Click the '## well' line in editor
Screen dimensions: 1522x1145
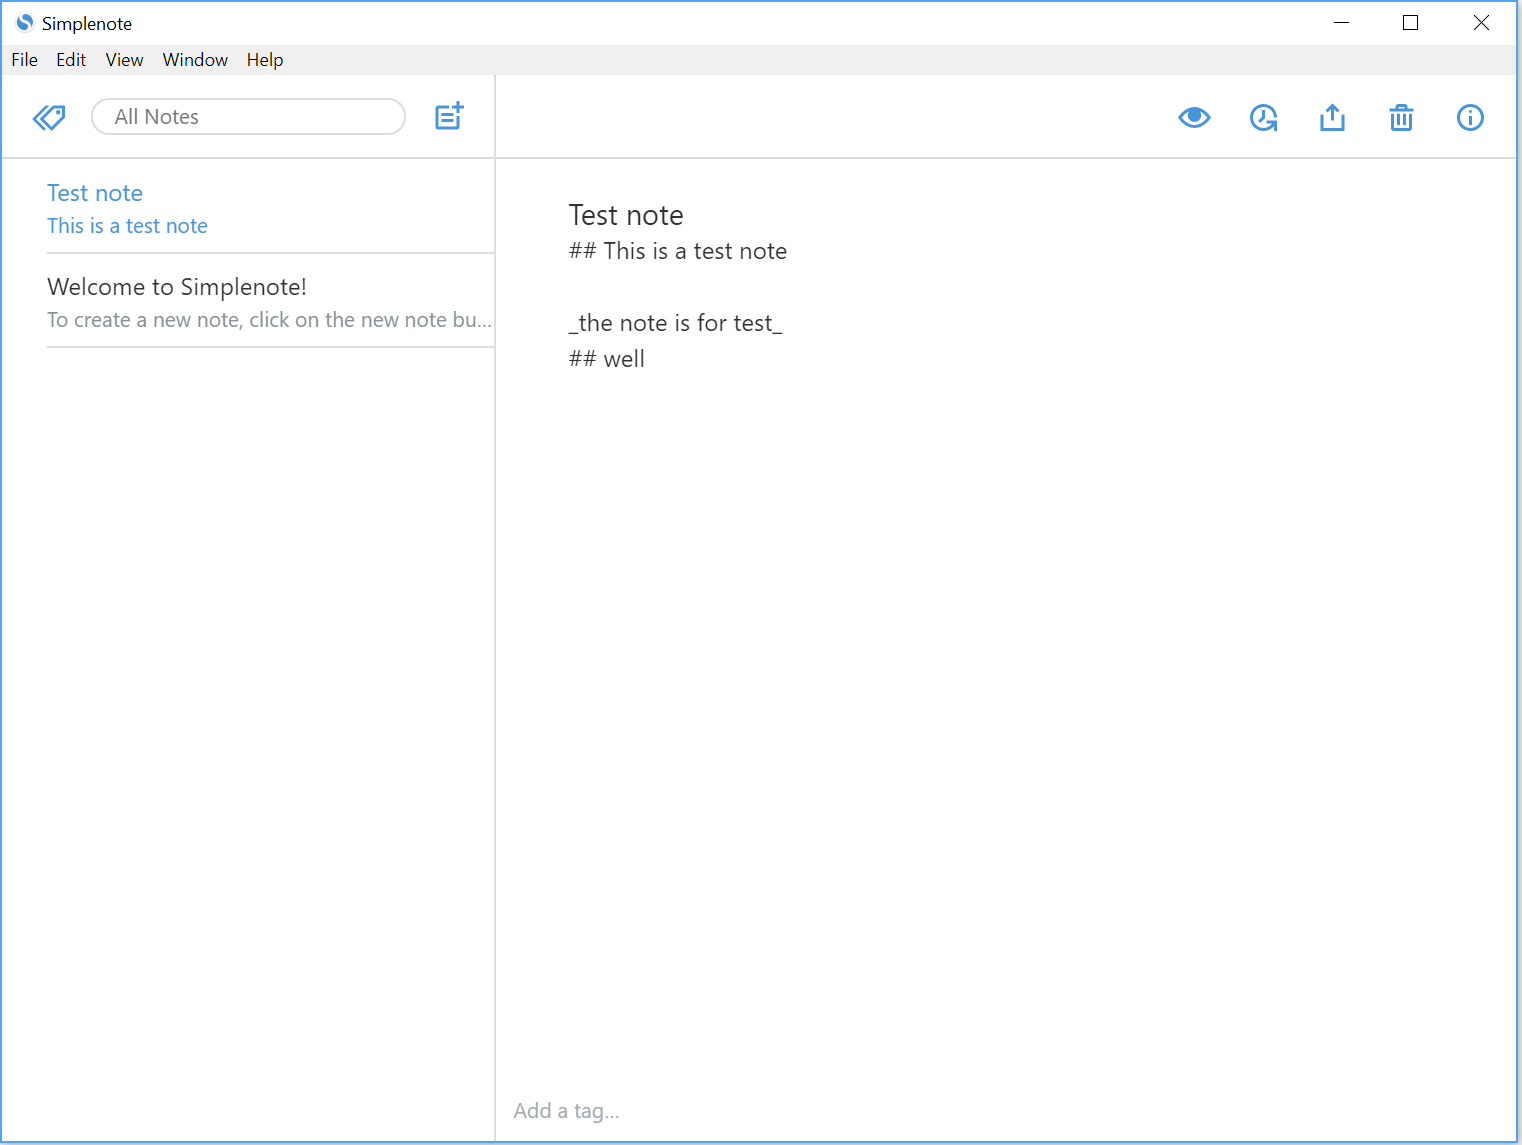pyautogui.click(x=607, y=359)
